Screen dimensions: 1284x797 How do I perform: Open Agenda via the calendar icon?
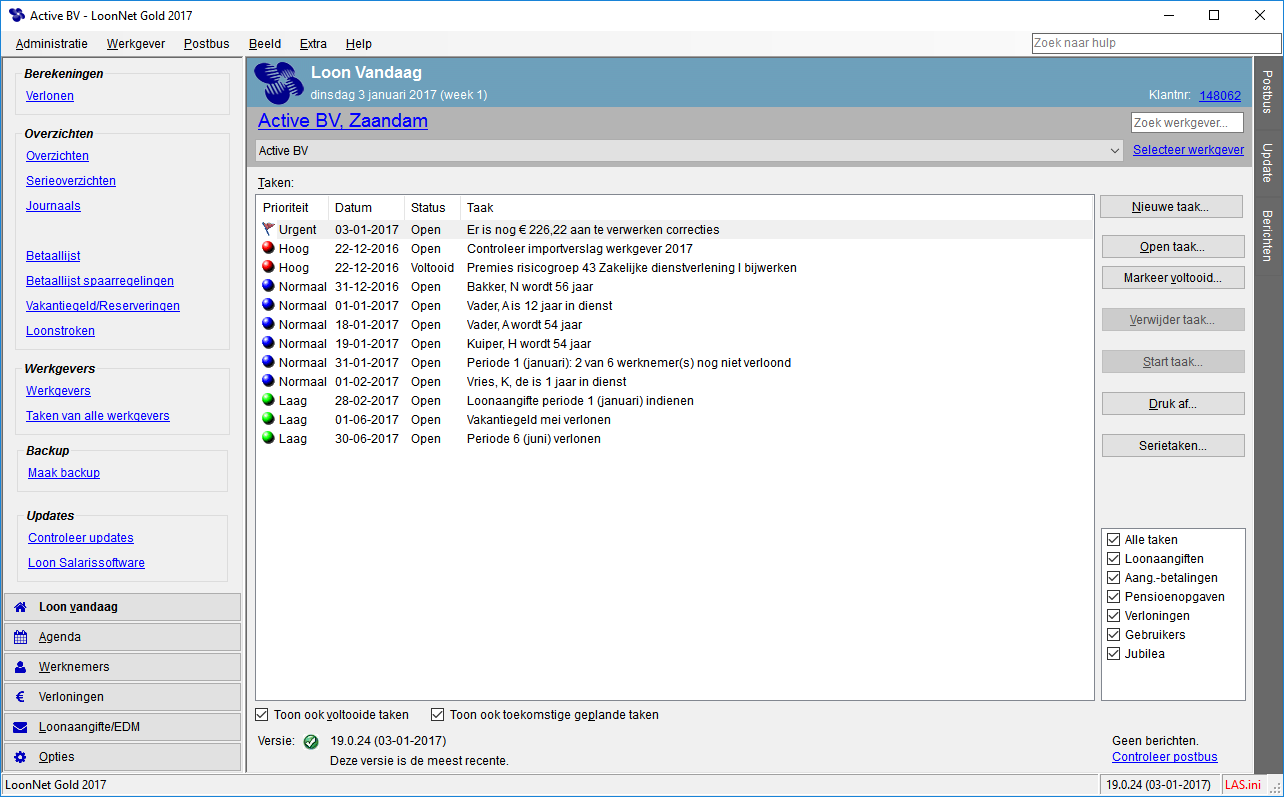click(22, 637)
